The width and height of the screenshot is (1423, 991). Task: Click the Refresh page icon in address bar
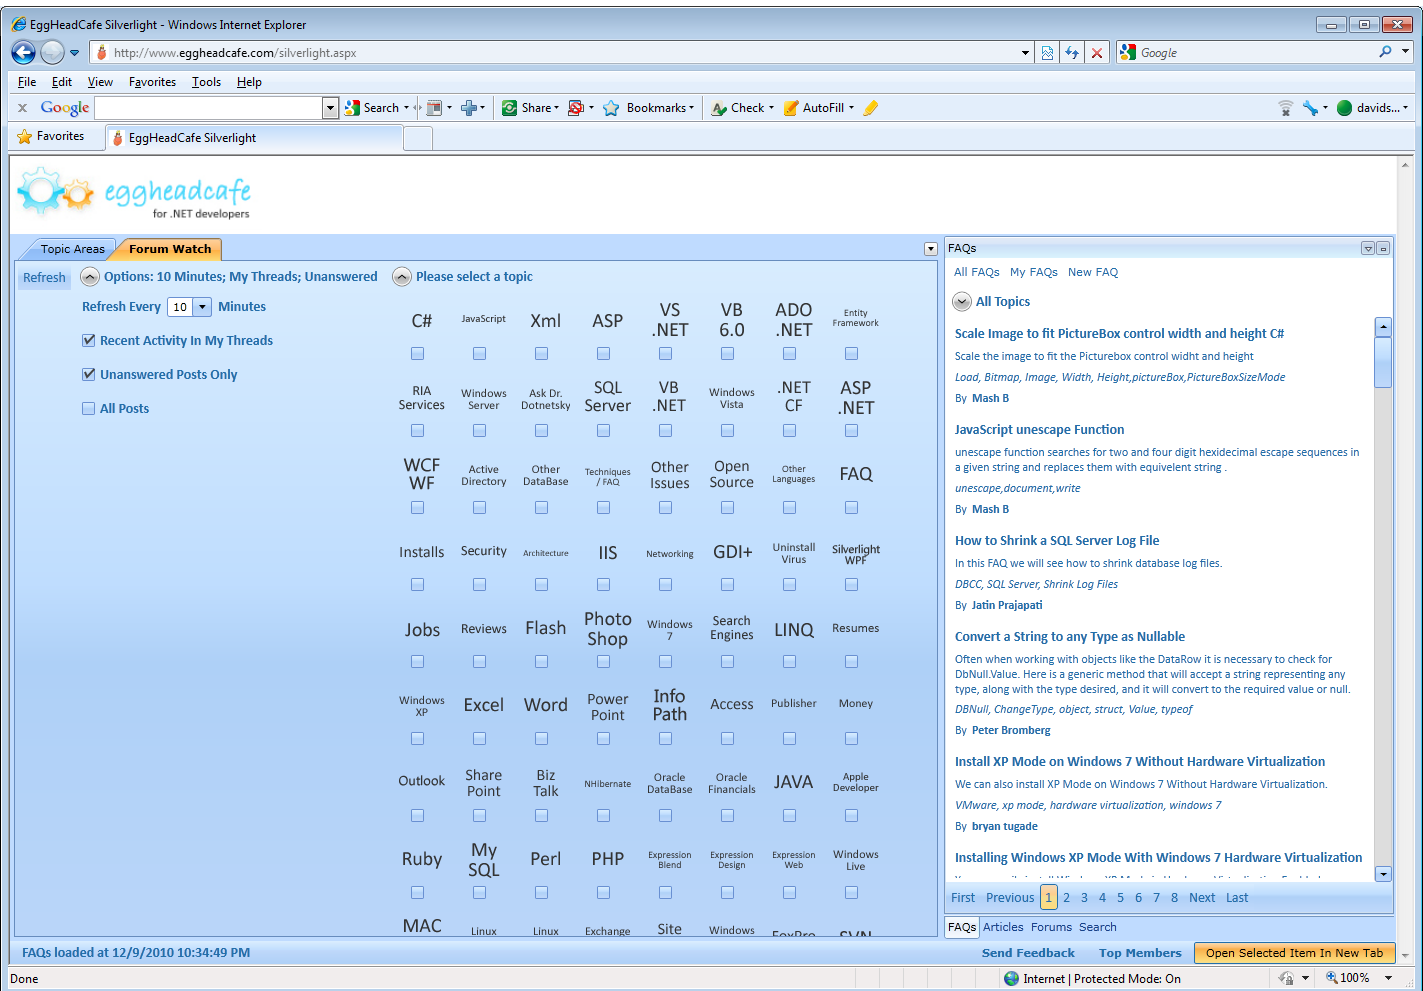click(x=1072, y=53)
